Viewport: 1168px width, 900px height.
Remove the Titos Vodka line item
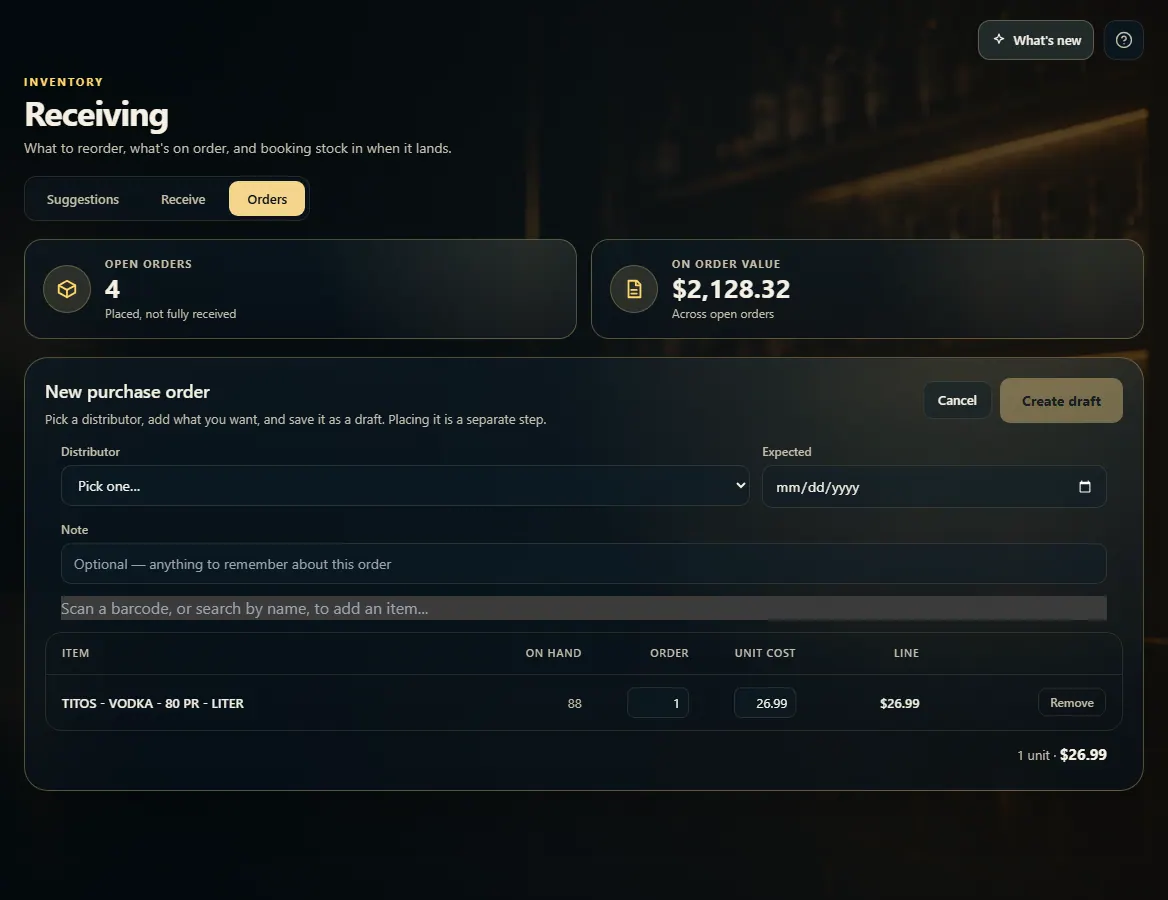[1071, 703]
